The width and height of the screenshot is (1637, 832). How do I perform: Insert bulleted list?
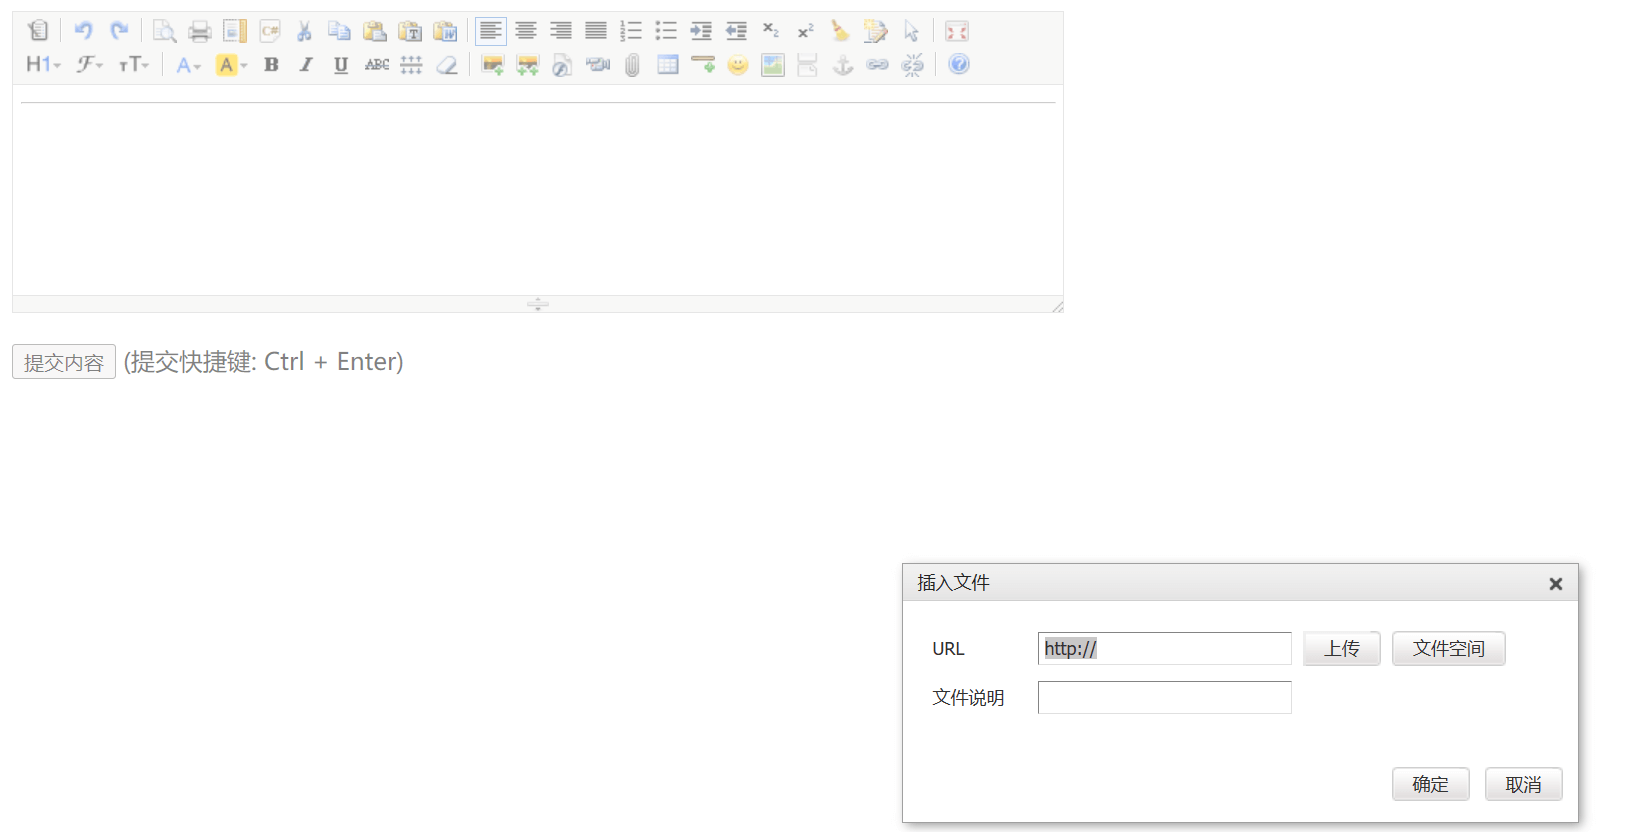pos(666,31)
